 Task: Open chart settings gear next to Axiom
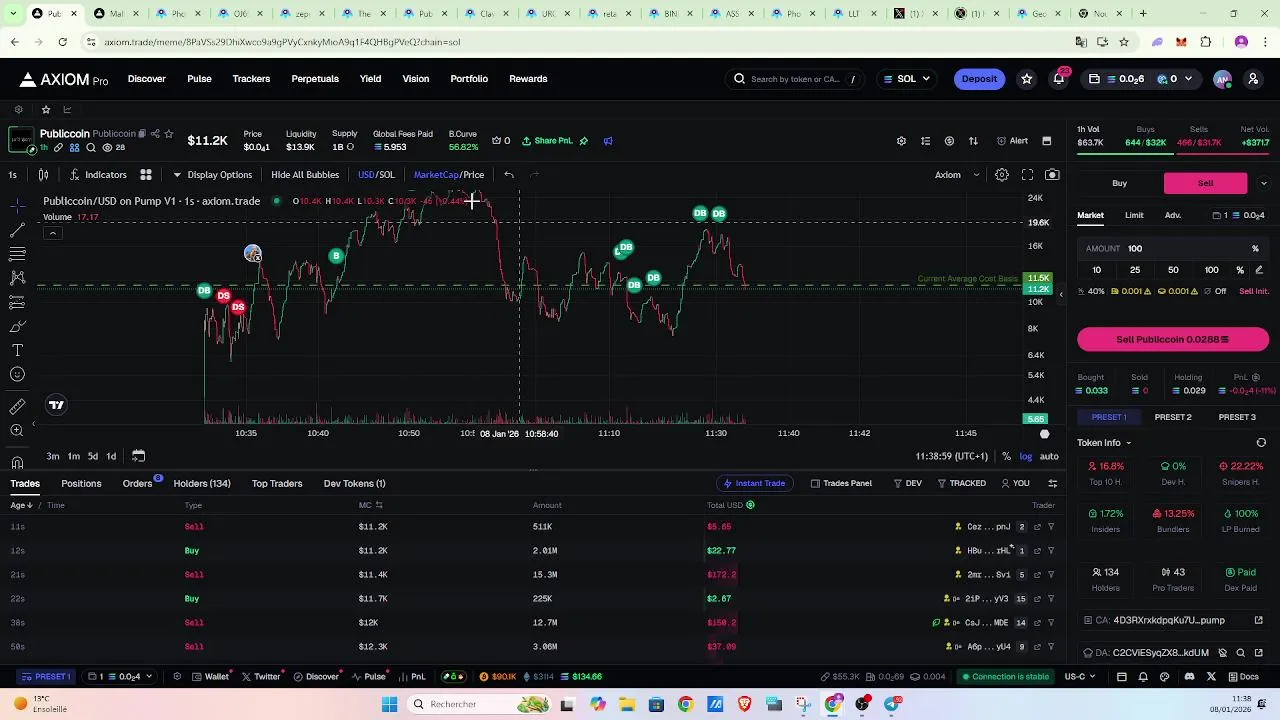pyautogui.click(x=1001, y=175)
